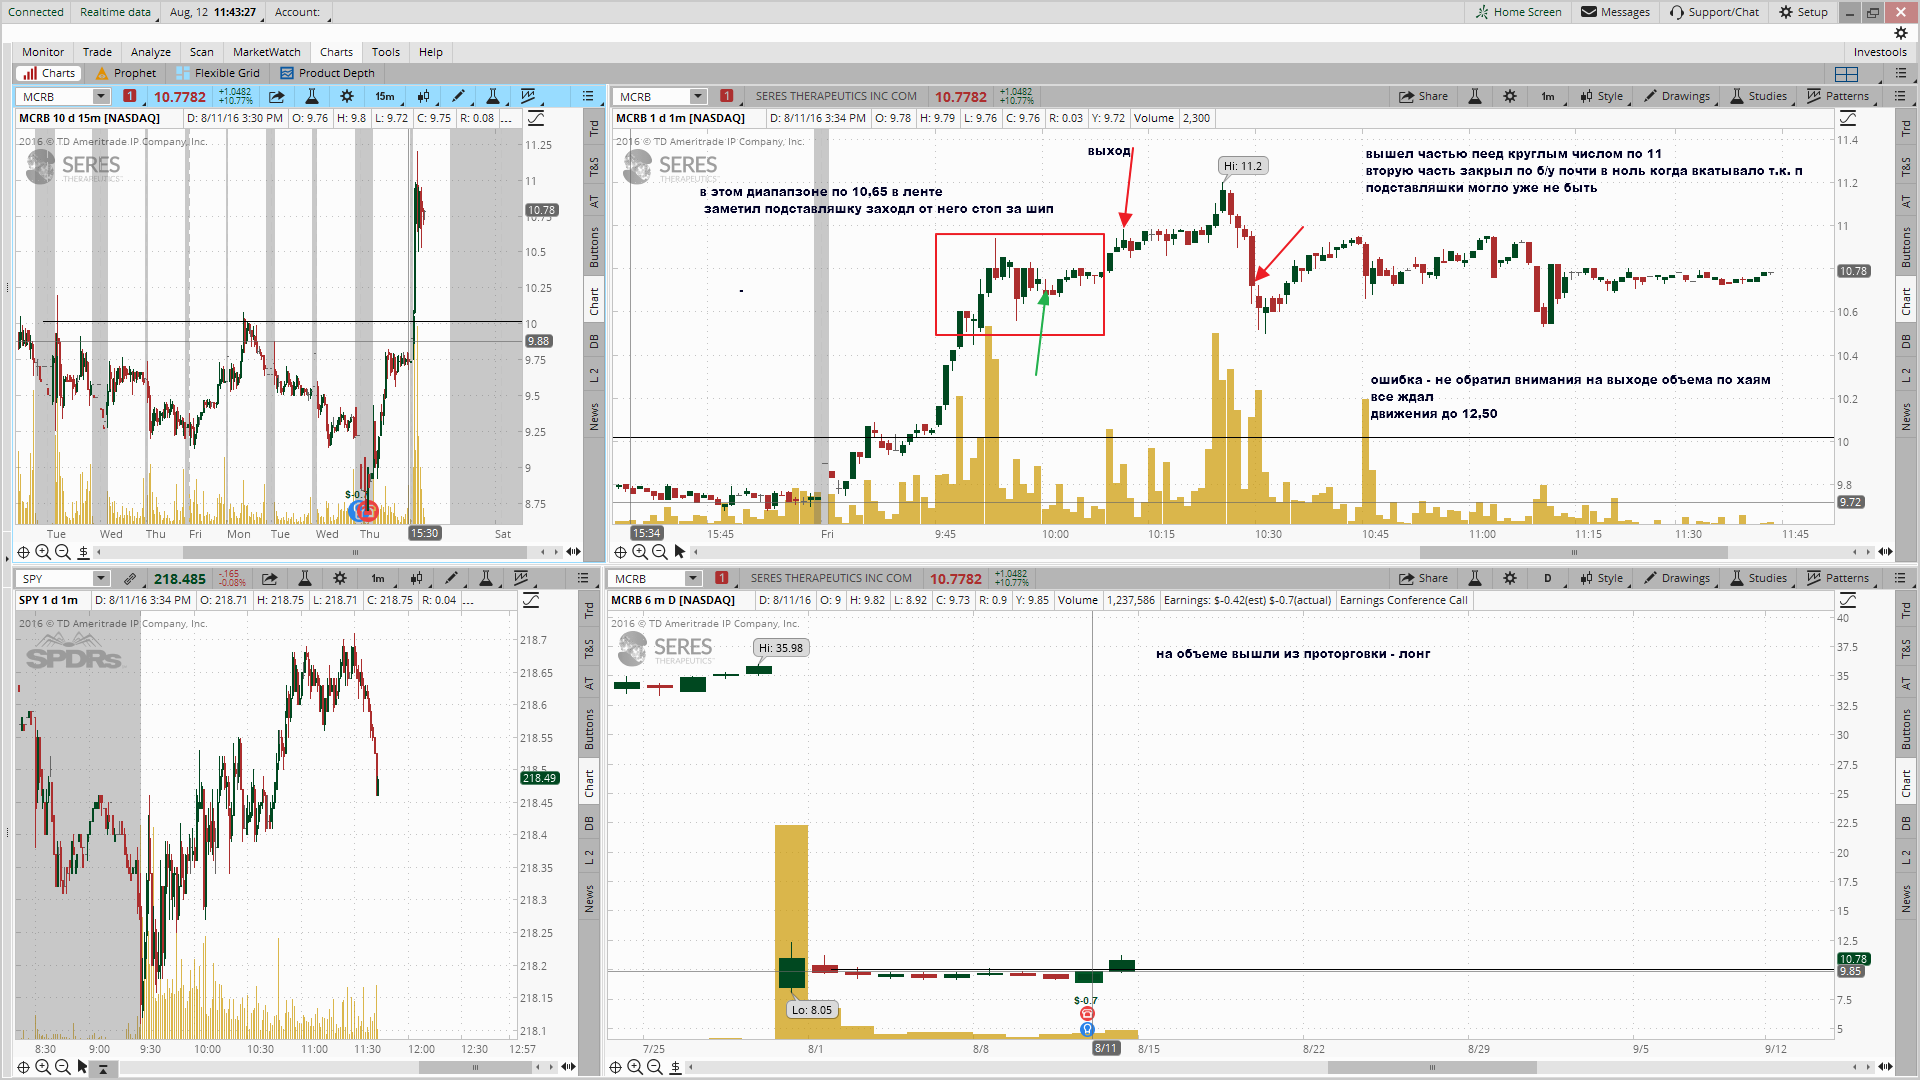This screenshot has height=1080, width=1920.
Task: Toggle the red clipboard link 1 in the 15m chart
Action: click(x=130, y=96)
